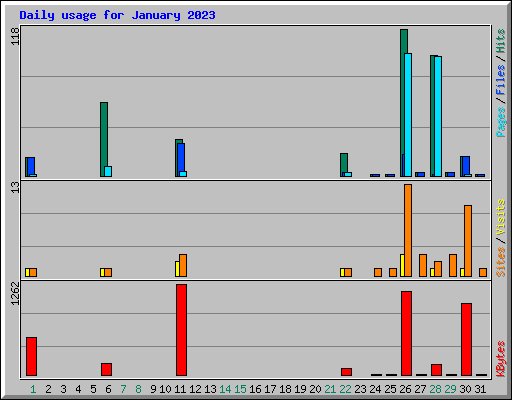Click the green day label '15'
512x400 pixels.
point(240,389)
